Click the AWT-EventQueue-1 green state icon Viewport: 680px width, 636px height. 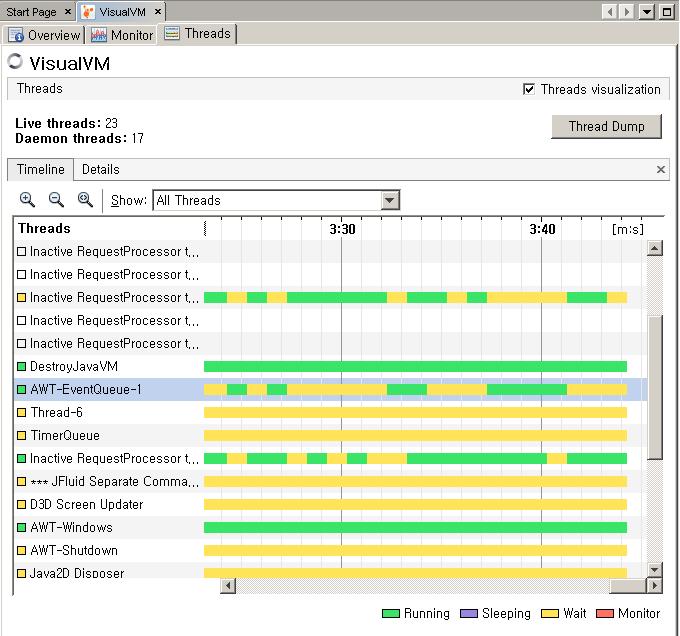21,390
